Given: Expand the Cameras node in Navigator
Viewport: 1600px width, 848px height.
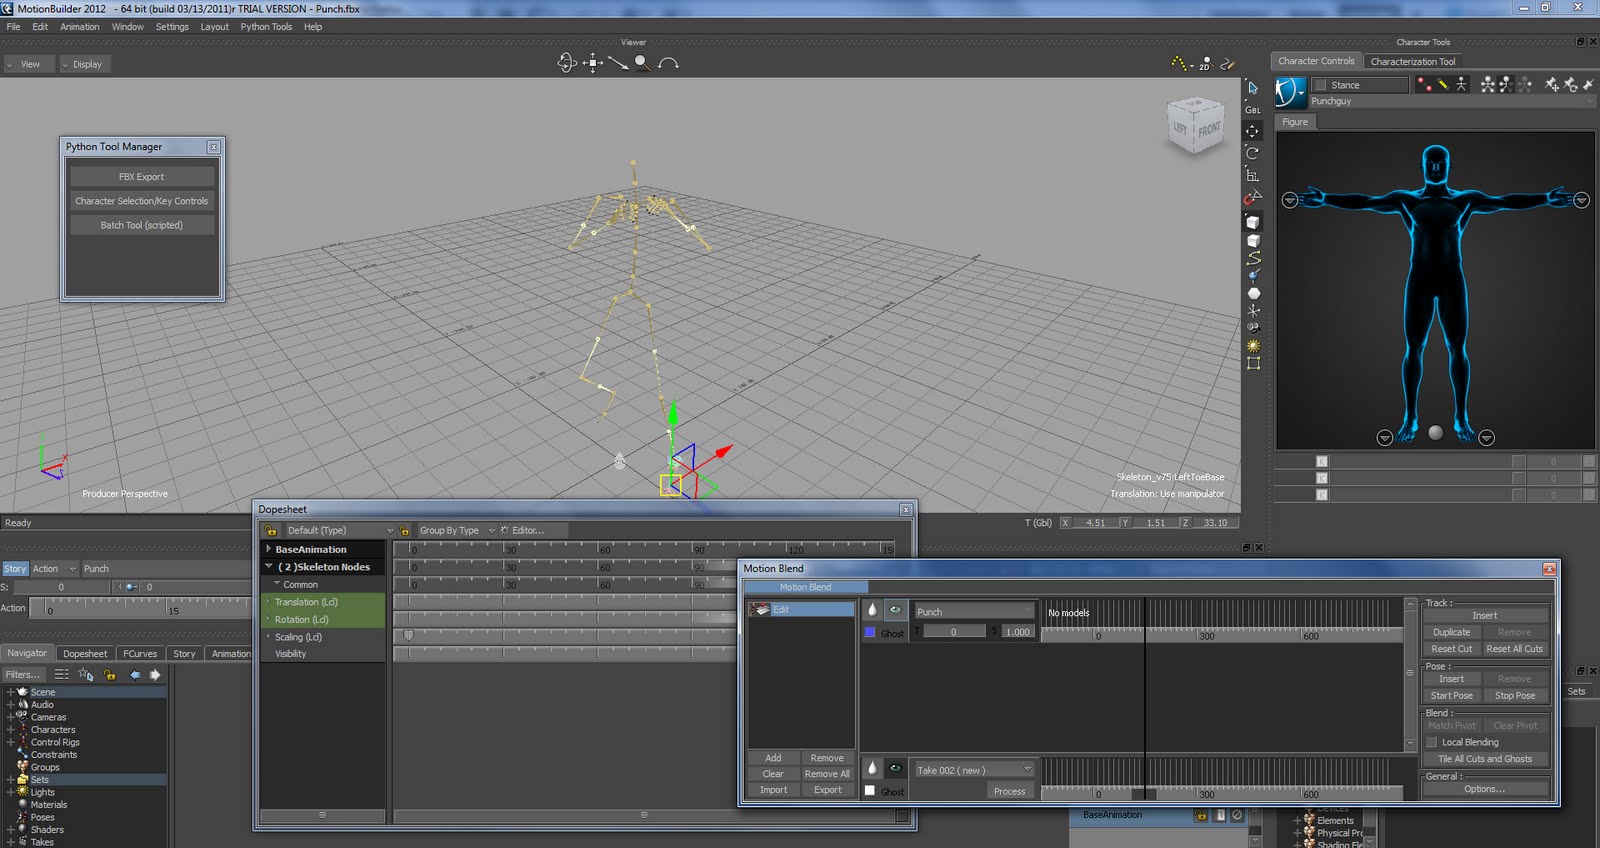Looking at the screenshot, I should click(11, 717).
